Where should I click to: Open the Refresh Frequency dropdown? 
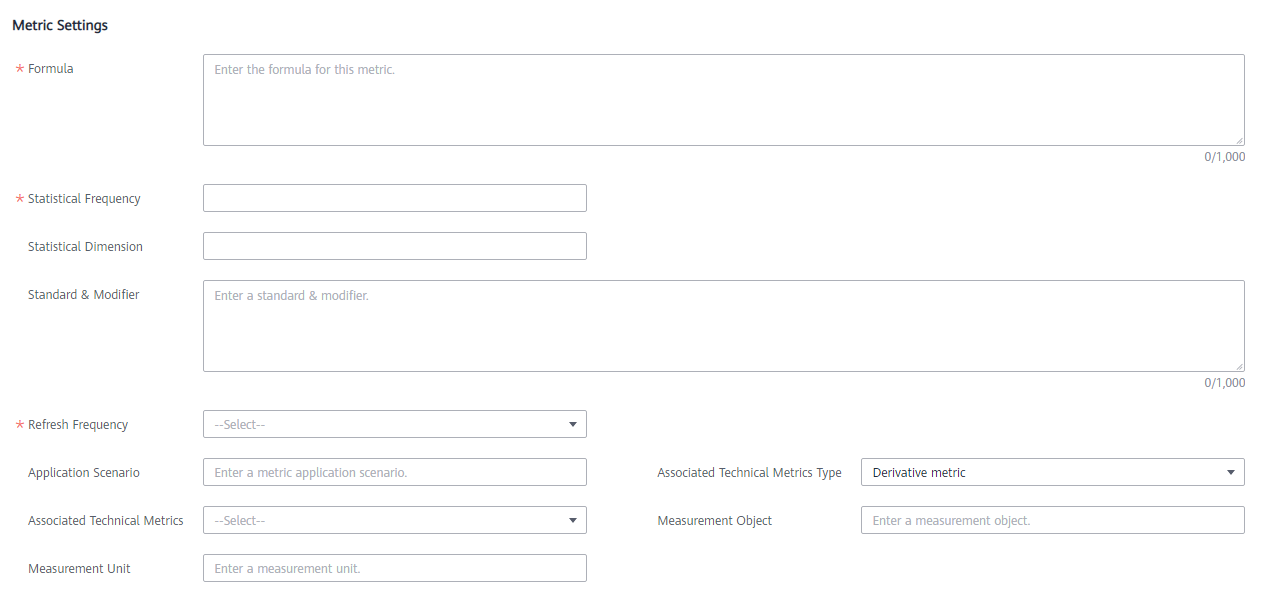click(395, 424)
